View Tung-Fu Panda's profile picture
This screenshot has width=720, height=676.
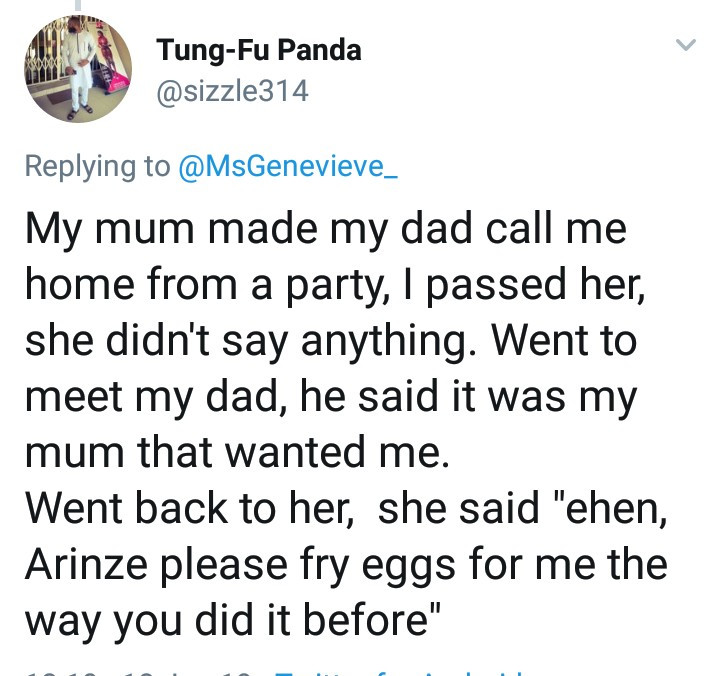pos(78,69)
